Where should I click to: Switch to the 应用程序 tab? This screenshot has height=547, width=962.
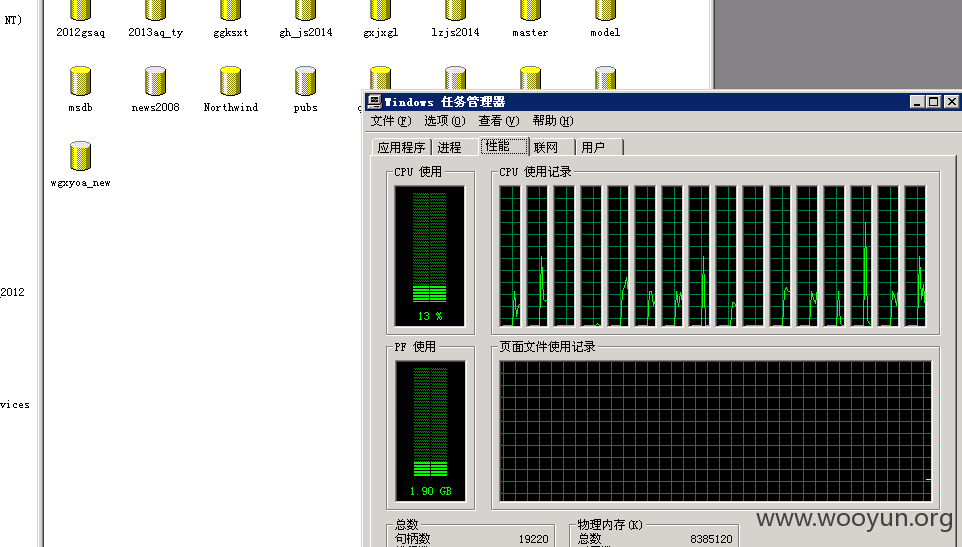[x=401, y=147]
